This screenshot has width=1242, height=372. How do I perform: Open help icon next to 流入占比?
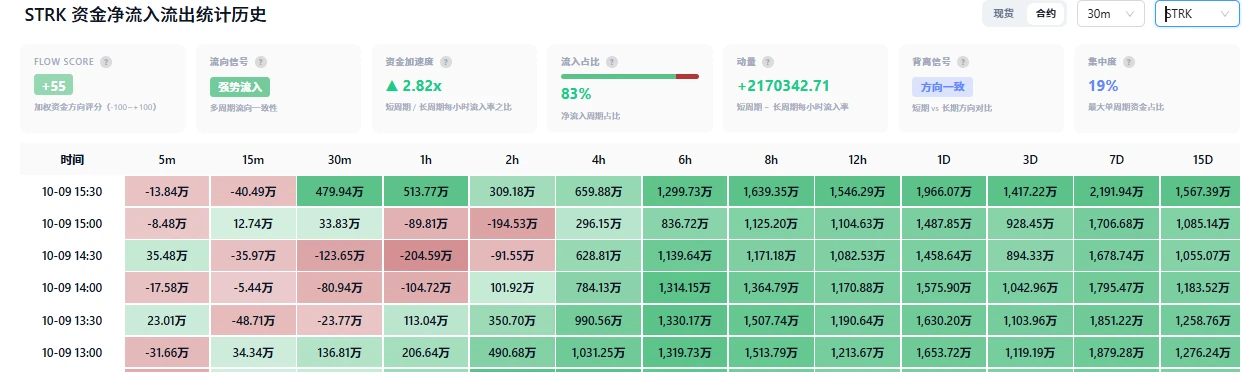(x=611, y=62)
